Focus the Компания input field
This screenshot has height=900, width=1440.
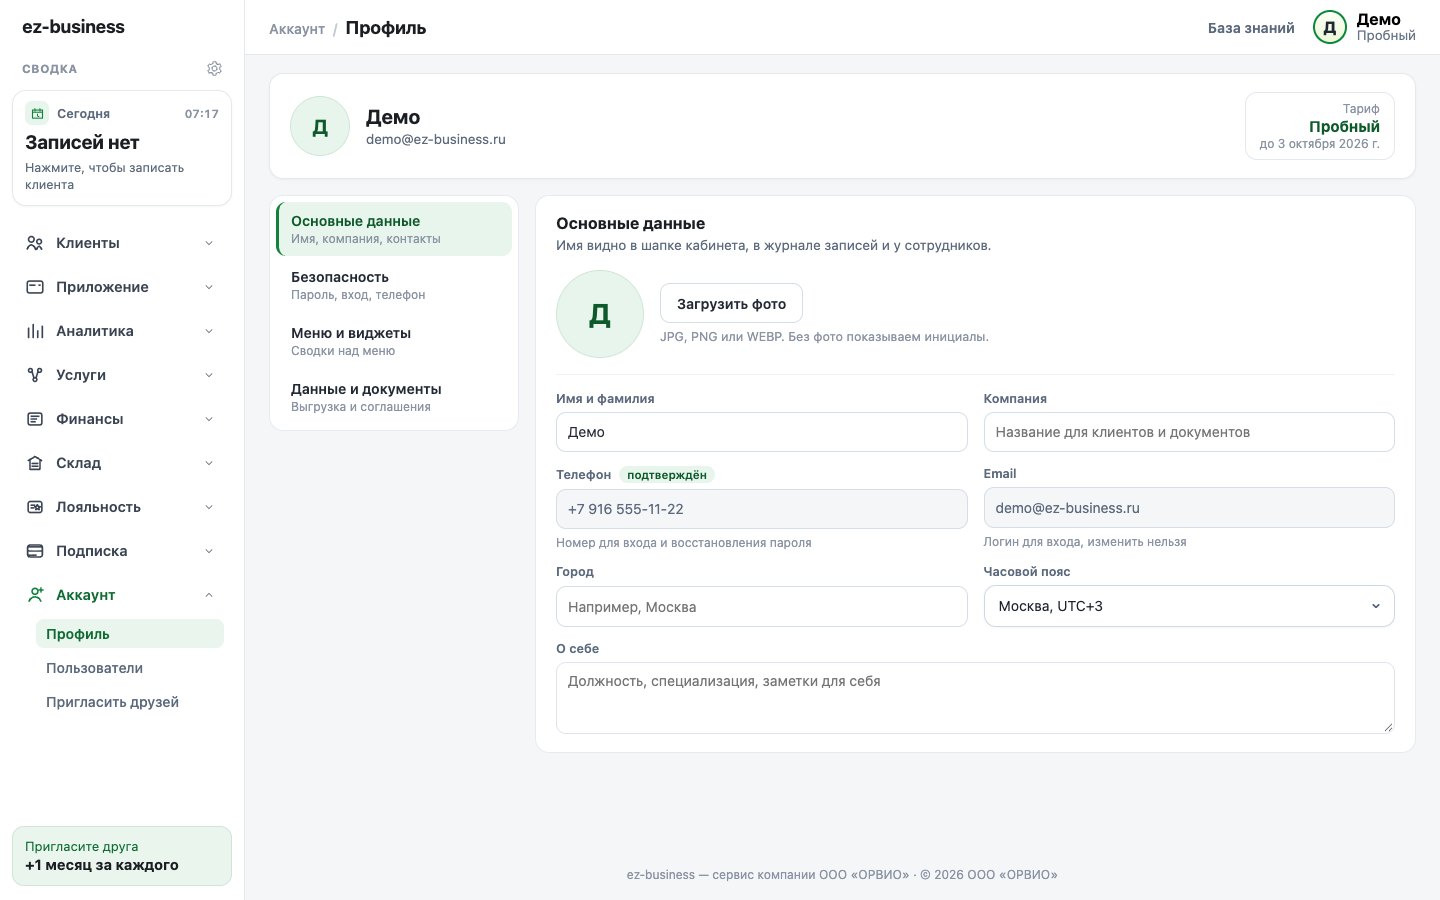click(1189, 432)
